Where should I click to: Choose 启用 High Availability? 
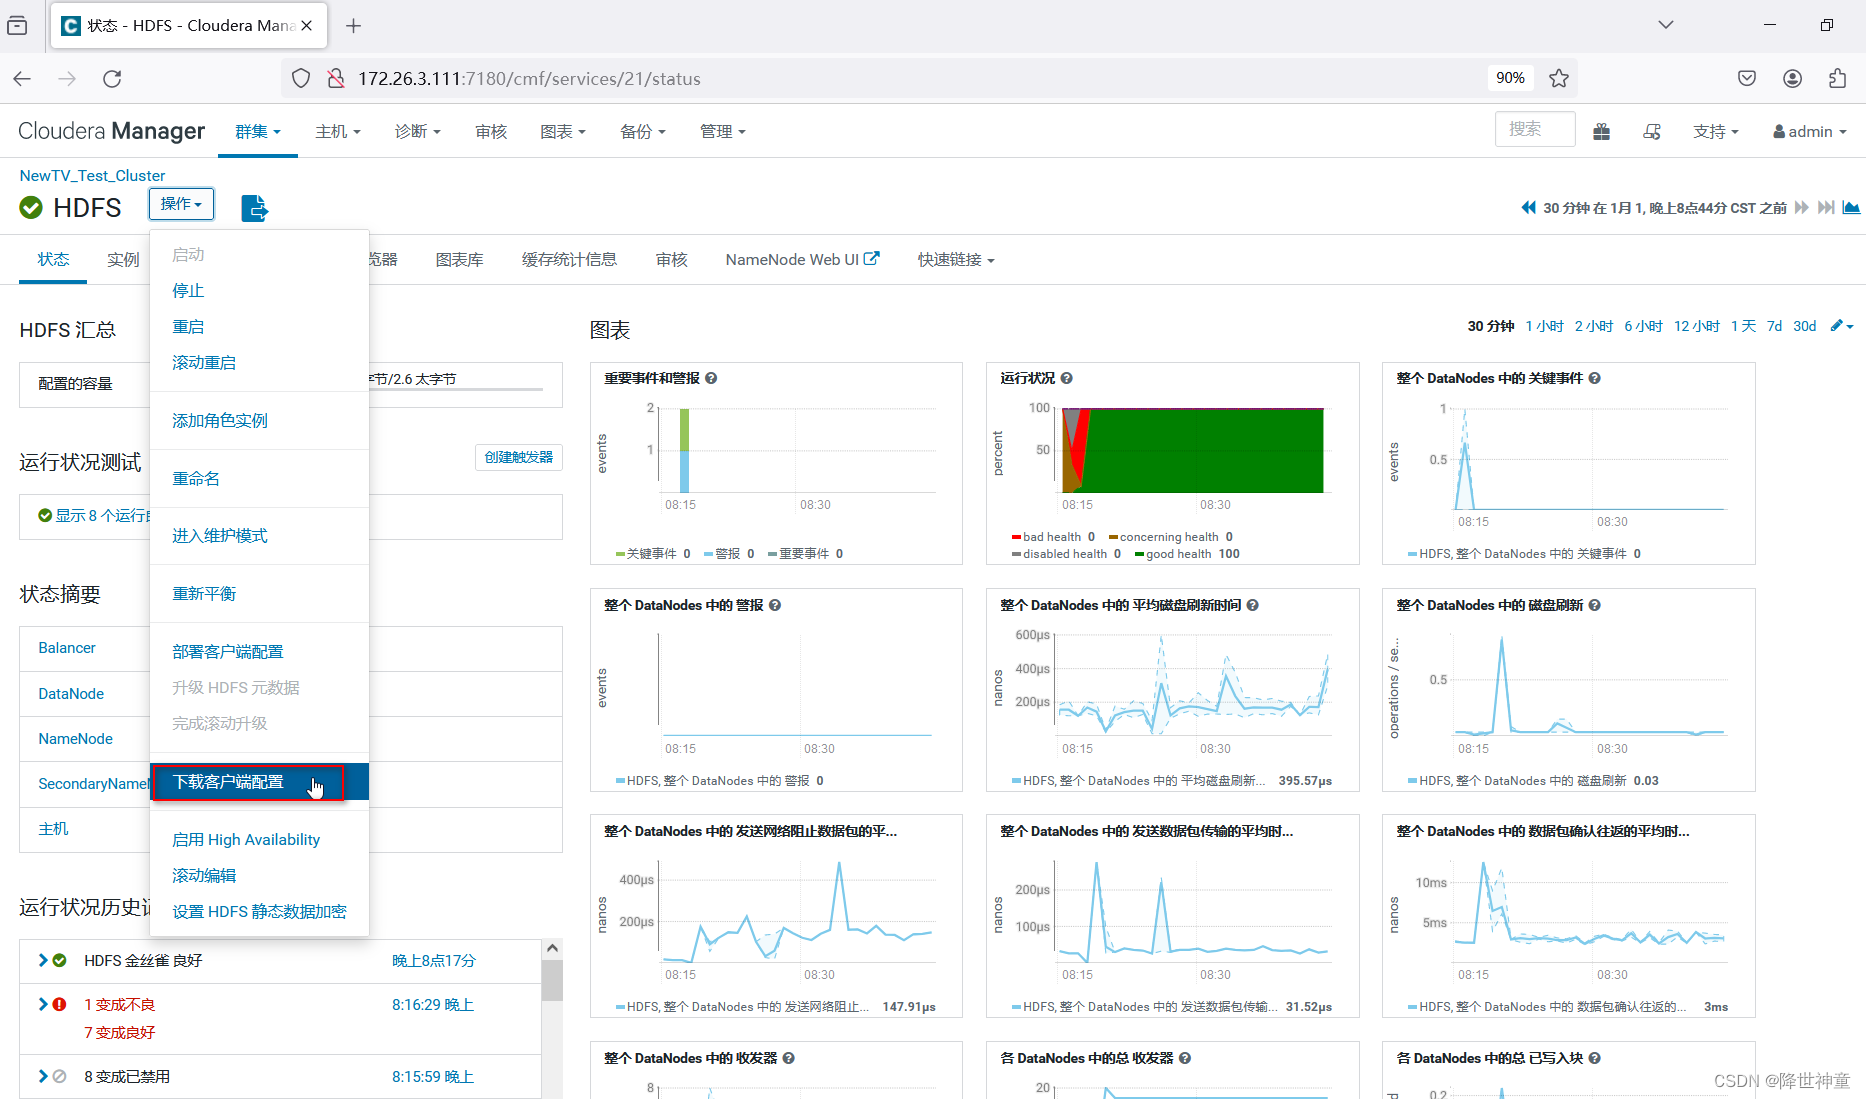pyautogui.click(x=259, y=840)
